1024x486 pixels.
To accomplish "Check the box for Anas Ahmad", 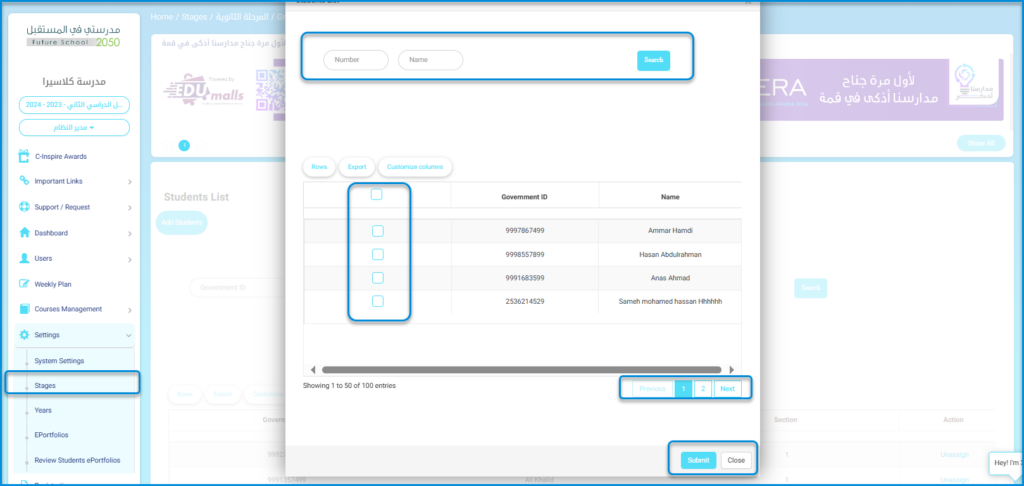I will (377, 278).
